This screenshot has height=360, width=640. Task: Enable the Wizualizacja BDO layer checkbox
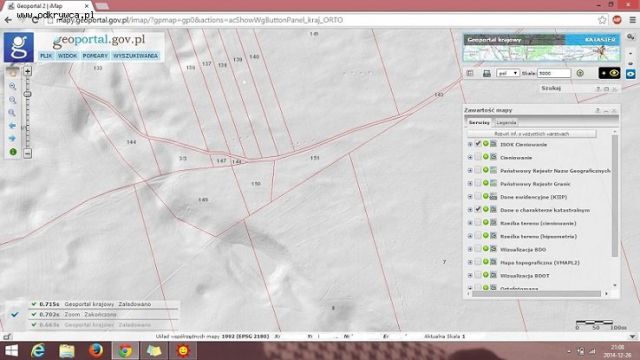click(x=478, y=249)
